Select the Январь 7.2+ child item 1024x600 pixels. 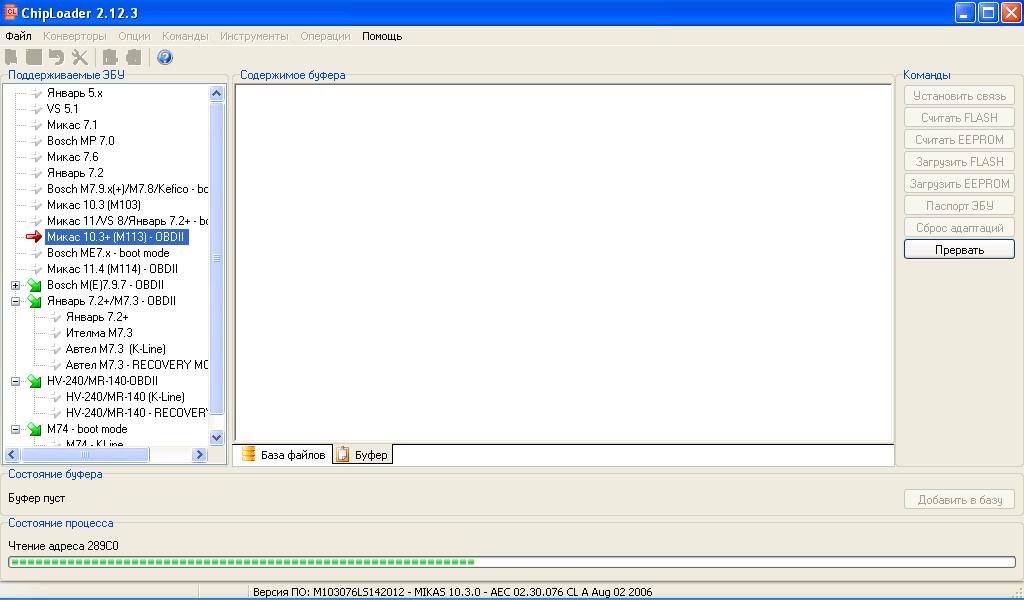(97, 317)
